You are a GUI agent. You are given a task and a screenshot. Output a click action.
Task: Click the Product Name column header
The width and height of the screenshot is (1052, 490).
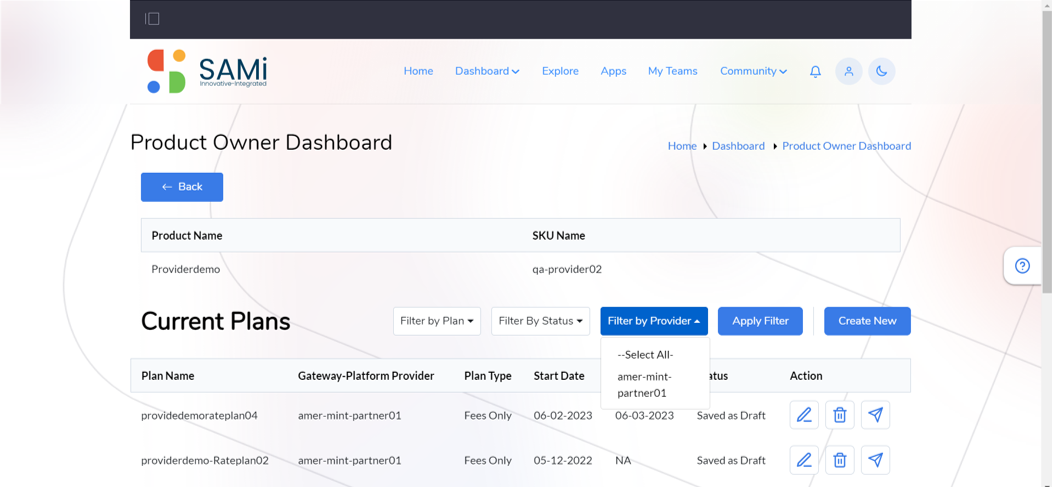click(187, 236)
